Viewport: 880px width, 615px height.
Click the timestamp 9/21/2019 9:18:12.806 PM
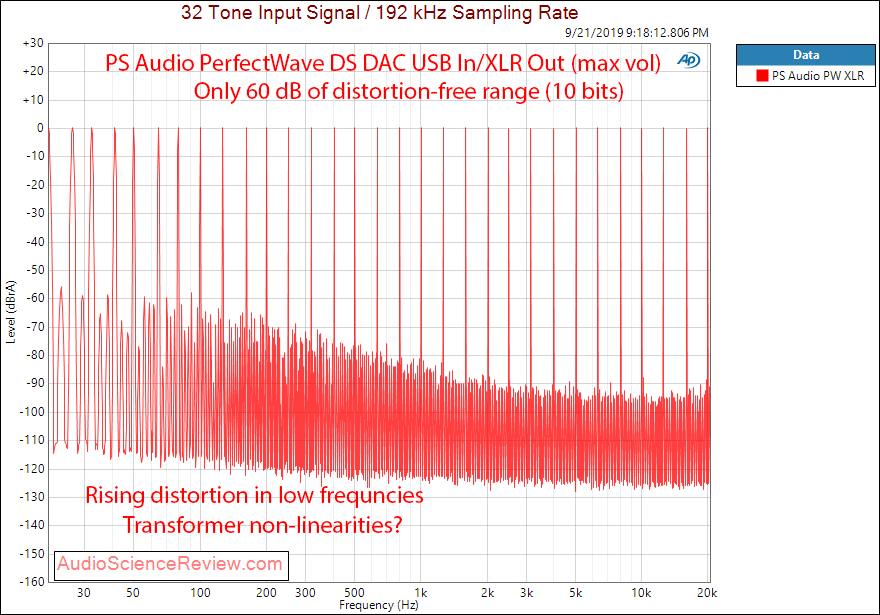tap(636, 33)
